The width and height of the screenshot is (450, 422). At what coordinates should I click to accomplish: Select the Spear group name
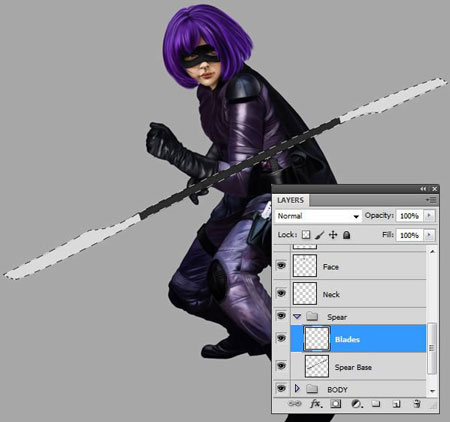tap(337, 317)
